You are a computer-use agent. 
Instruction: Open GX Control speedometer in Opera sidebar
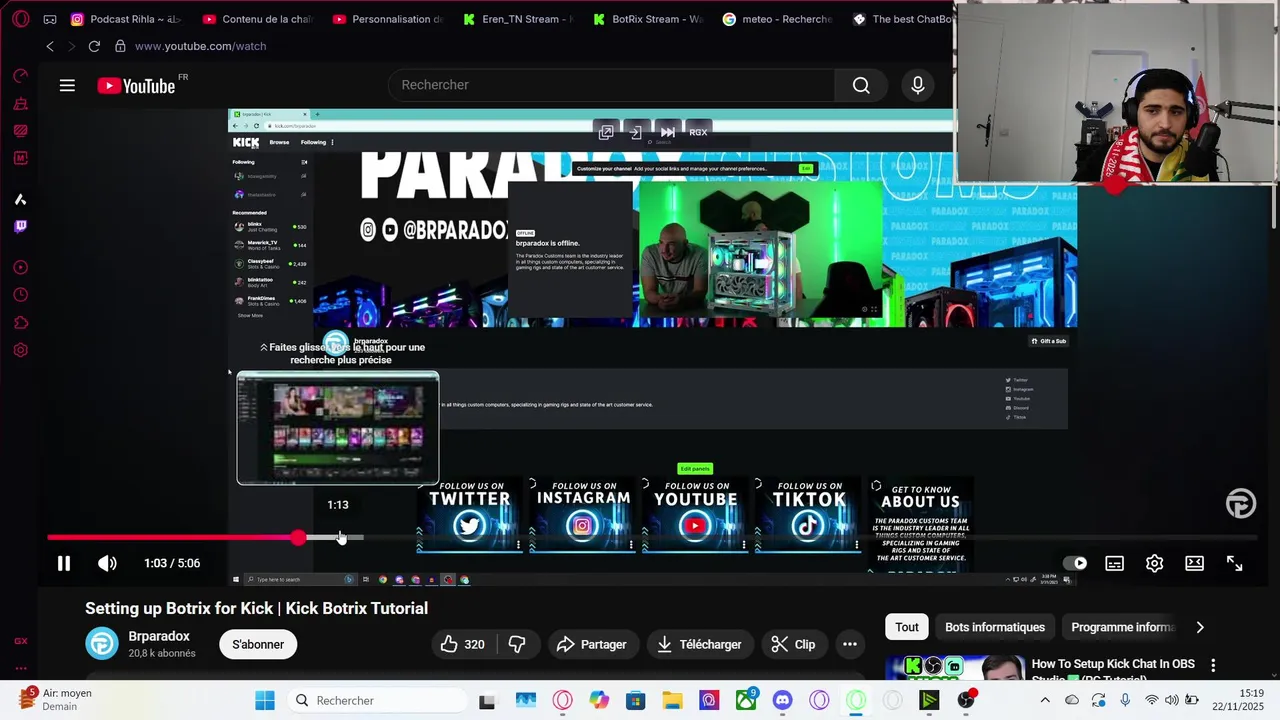pos(20,76)
